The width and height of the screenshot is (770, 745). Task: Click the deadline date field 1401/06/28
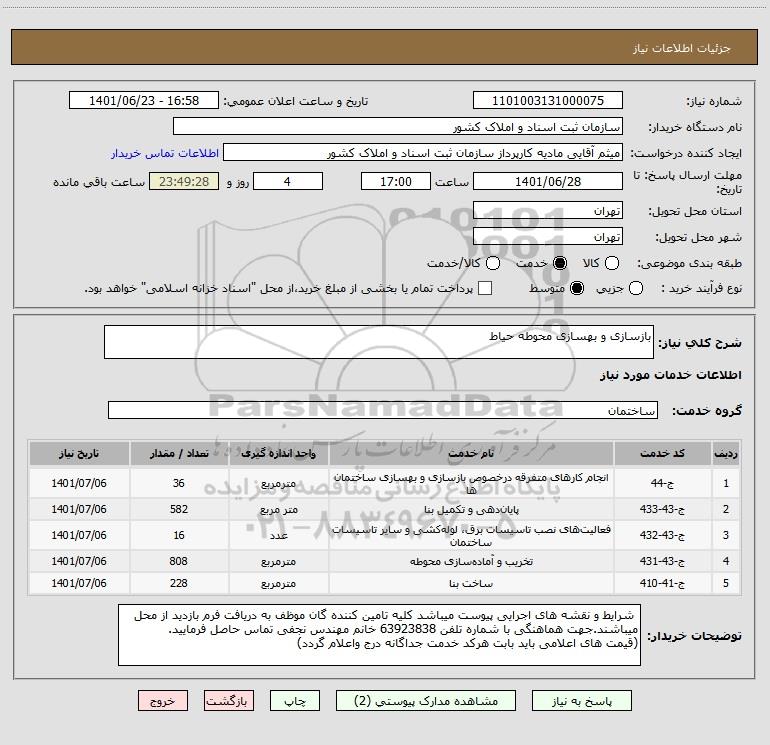(548, 181)
